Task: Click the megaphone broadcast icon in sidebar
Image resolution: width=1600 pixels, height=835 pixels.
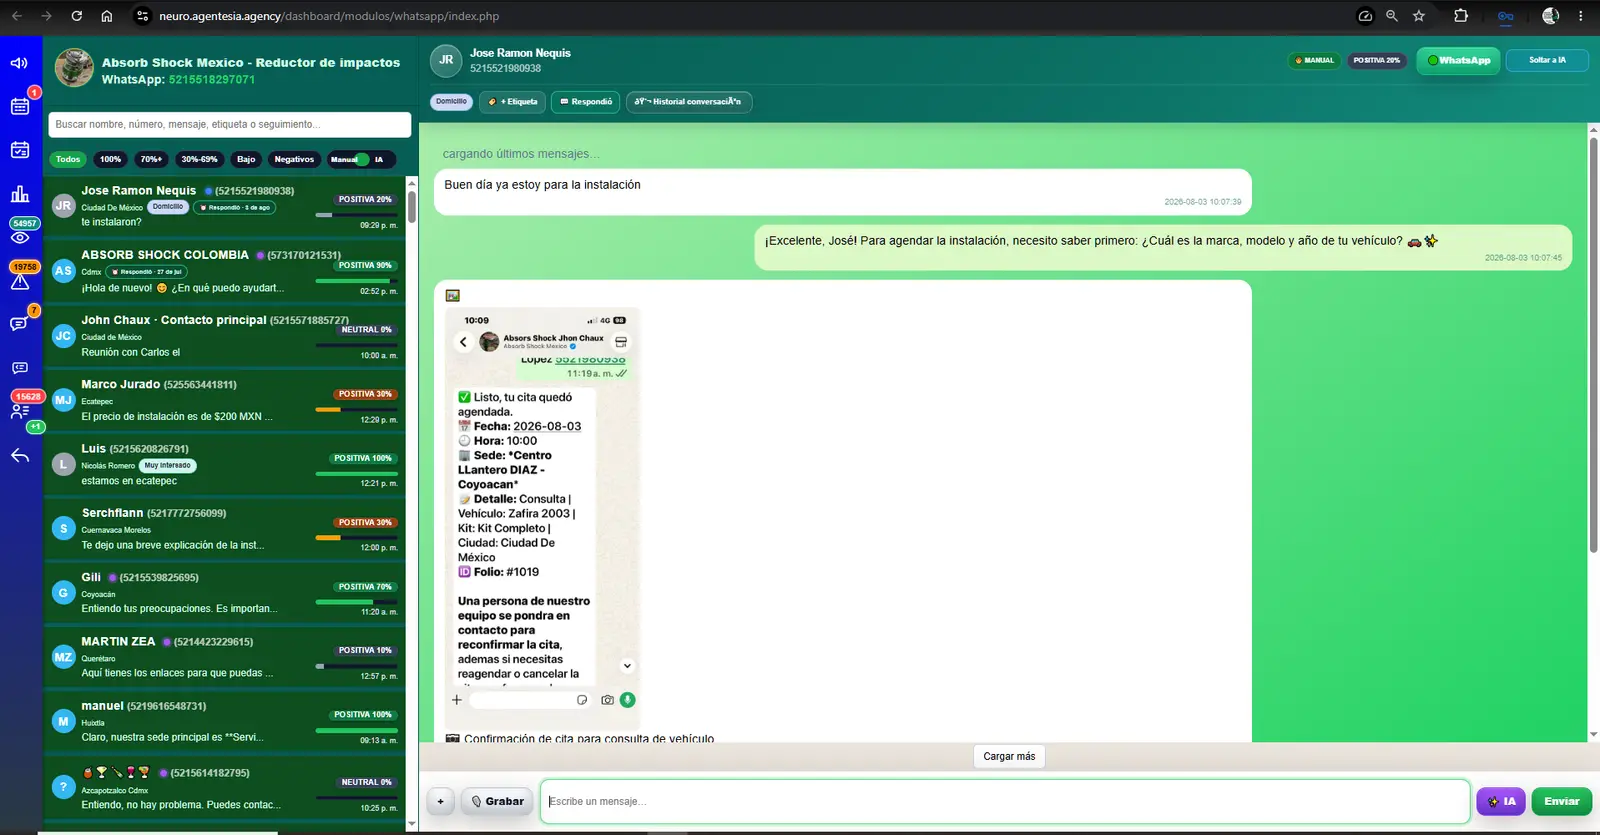Action: pyautogui.click(x=19, y=63)
